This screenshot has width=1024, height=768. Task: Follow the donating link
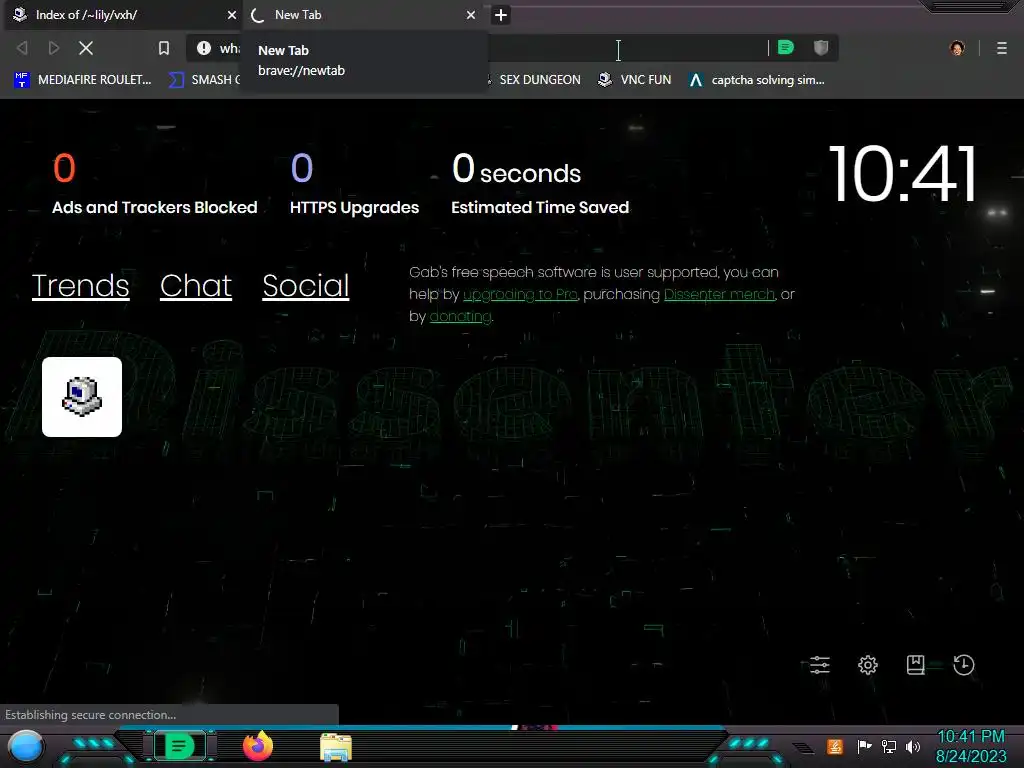tap(460, 316)
